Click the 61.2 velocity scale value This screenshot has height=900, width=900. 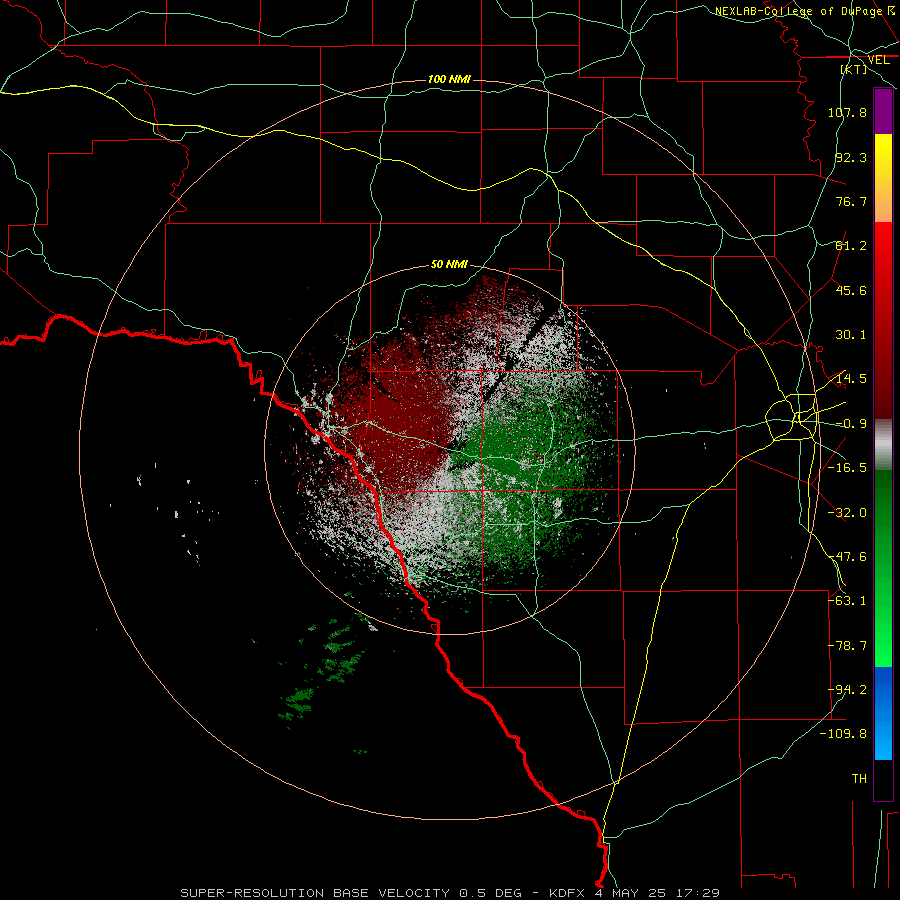coord(851,246)
